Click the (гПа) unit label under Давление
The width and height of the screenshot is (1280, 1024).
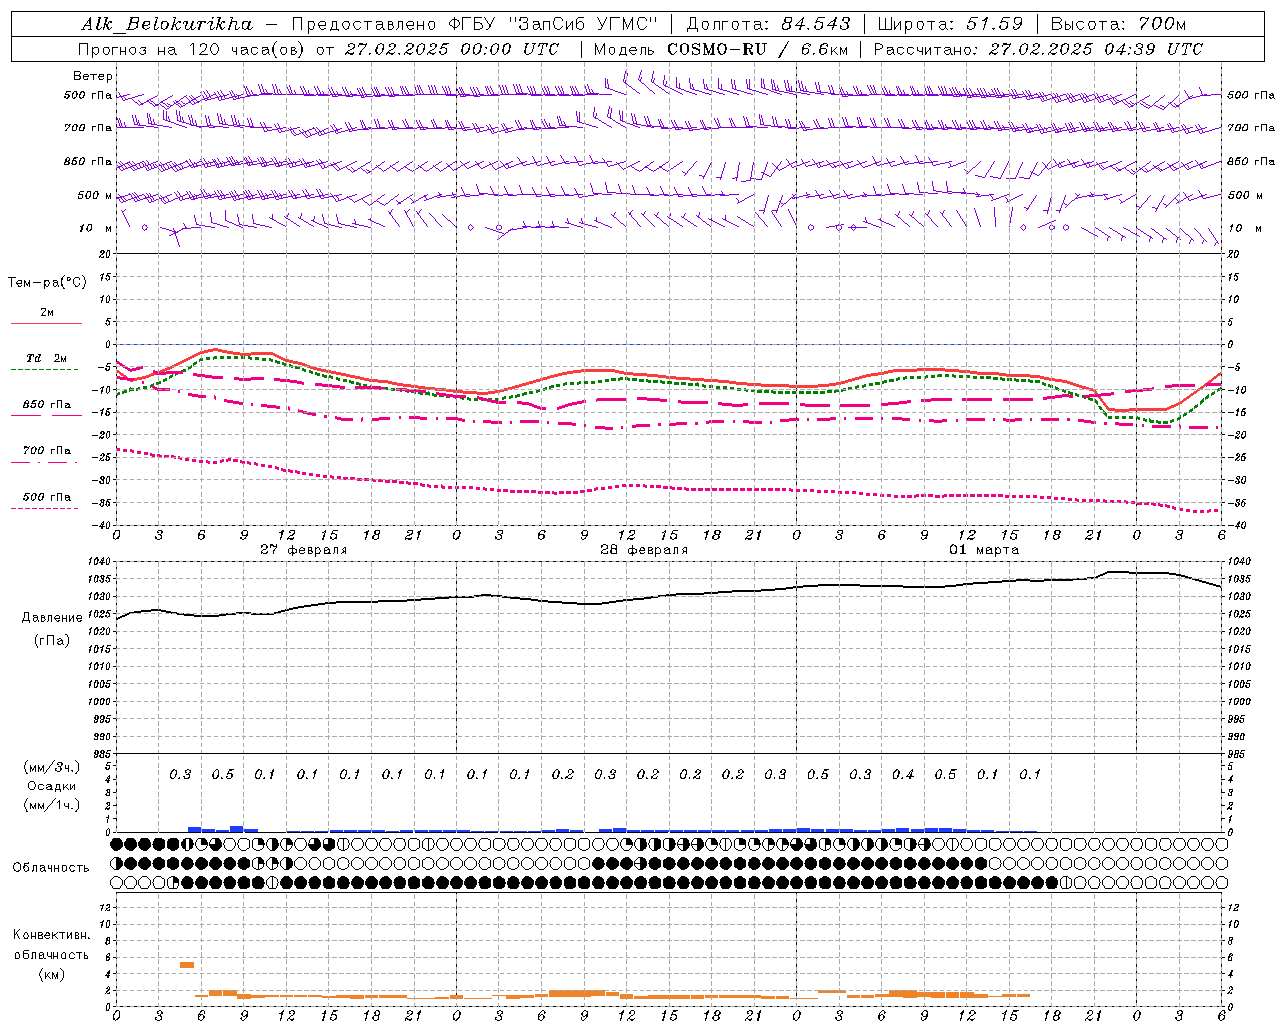click(52, 640)
